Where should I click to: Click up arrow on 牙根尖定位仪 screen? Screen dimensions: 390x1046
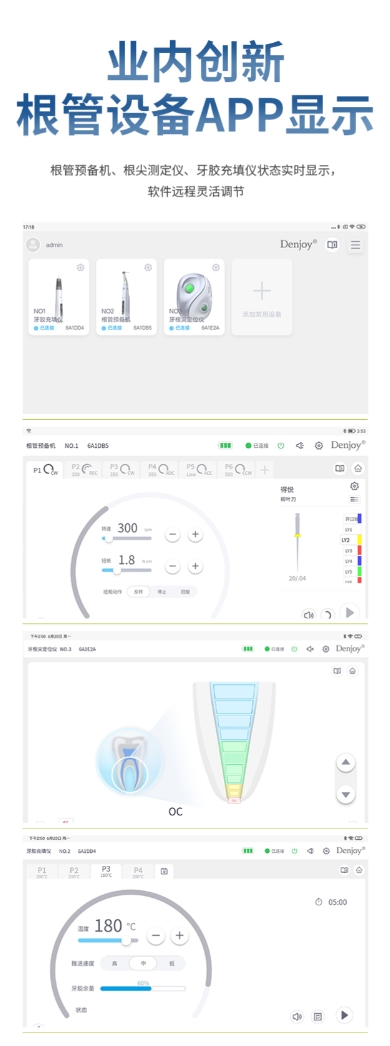(345, 762)
